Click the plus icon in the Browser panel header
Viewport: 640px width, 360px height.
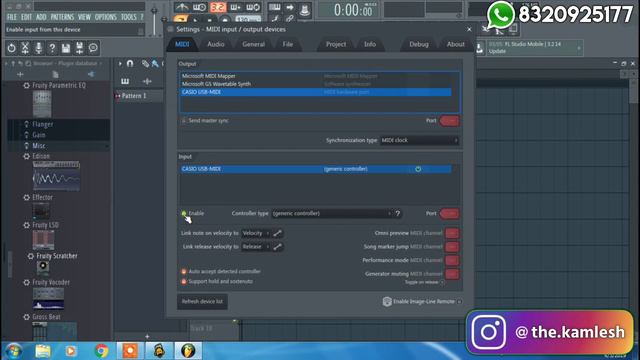click(20, 74)
